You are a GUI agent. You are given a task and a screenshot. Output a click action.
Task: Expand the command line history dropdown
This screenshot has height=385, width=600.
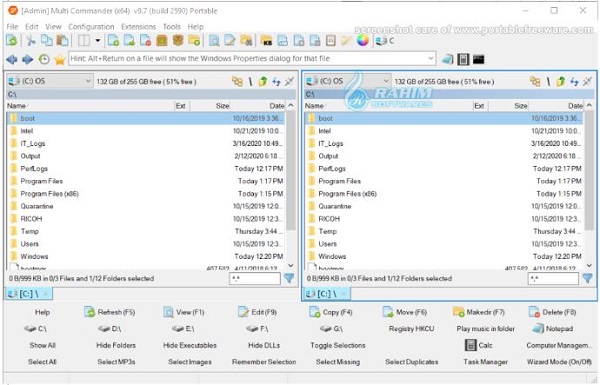(430, 59)
